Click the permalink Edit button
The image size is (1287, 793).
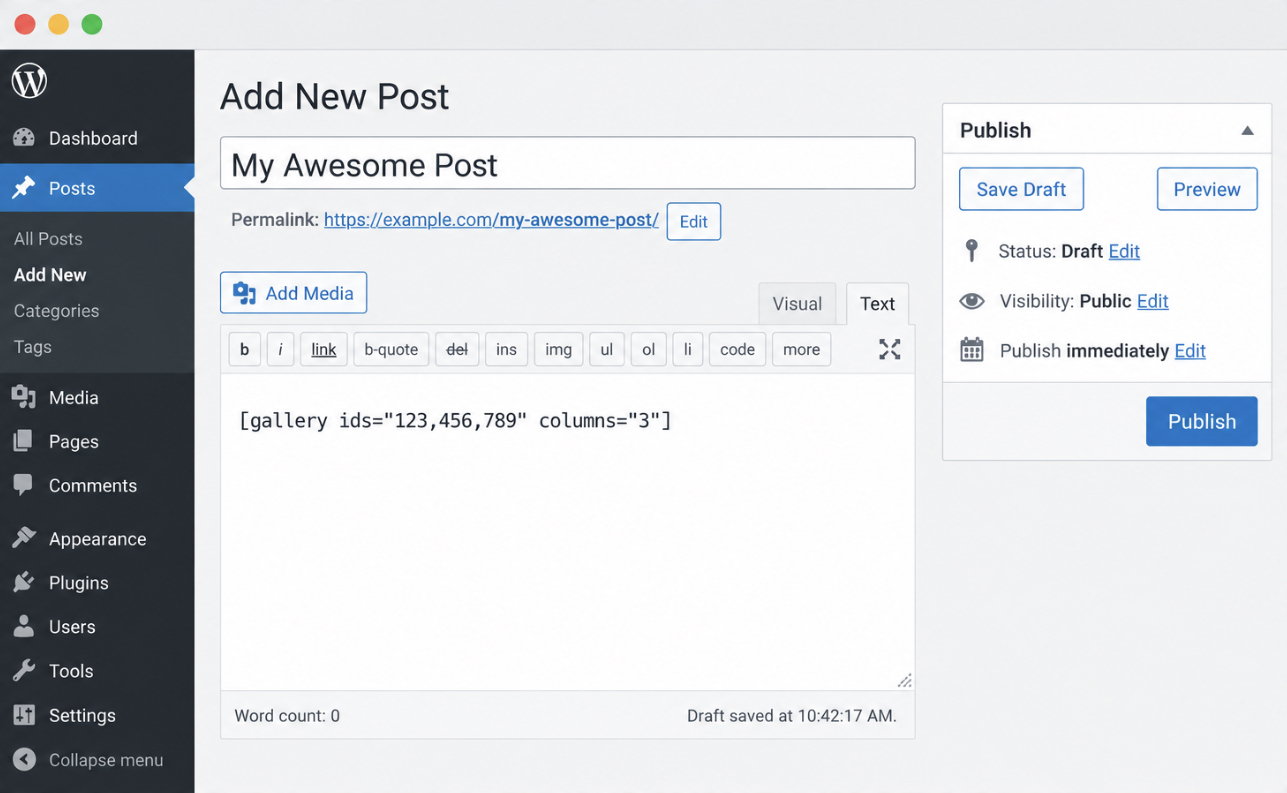pos(693,222)
